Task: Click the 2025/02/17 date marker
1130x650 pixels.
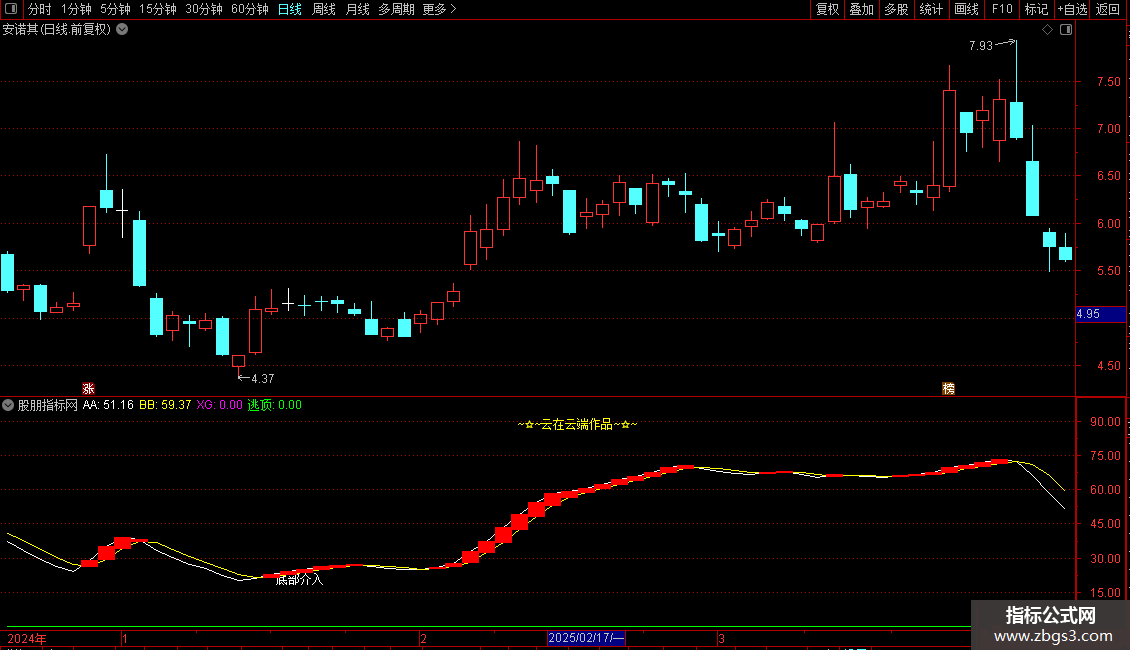Action: 586,638
